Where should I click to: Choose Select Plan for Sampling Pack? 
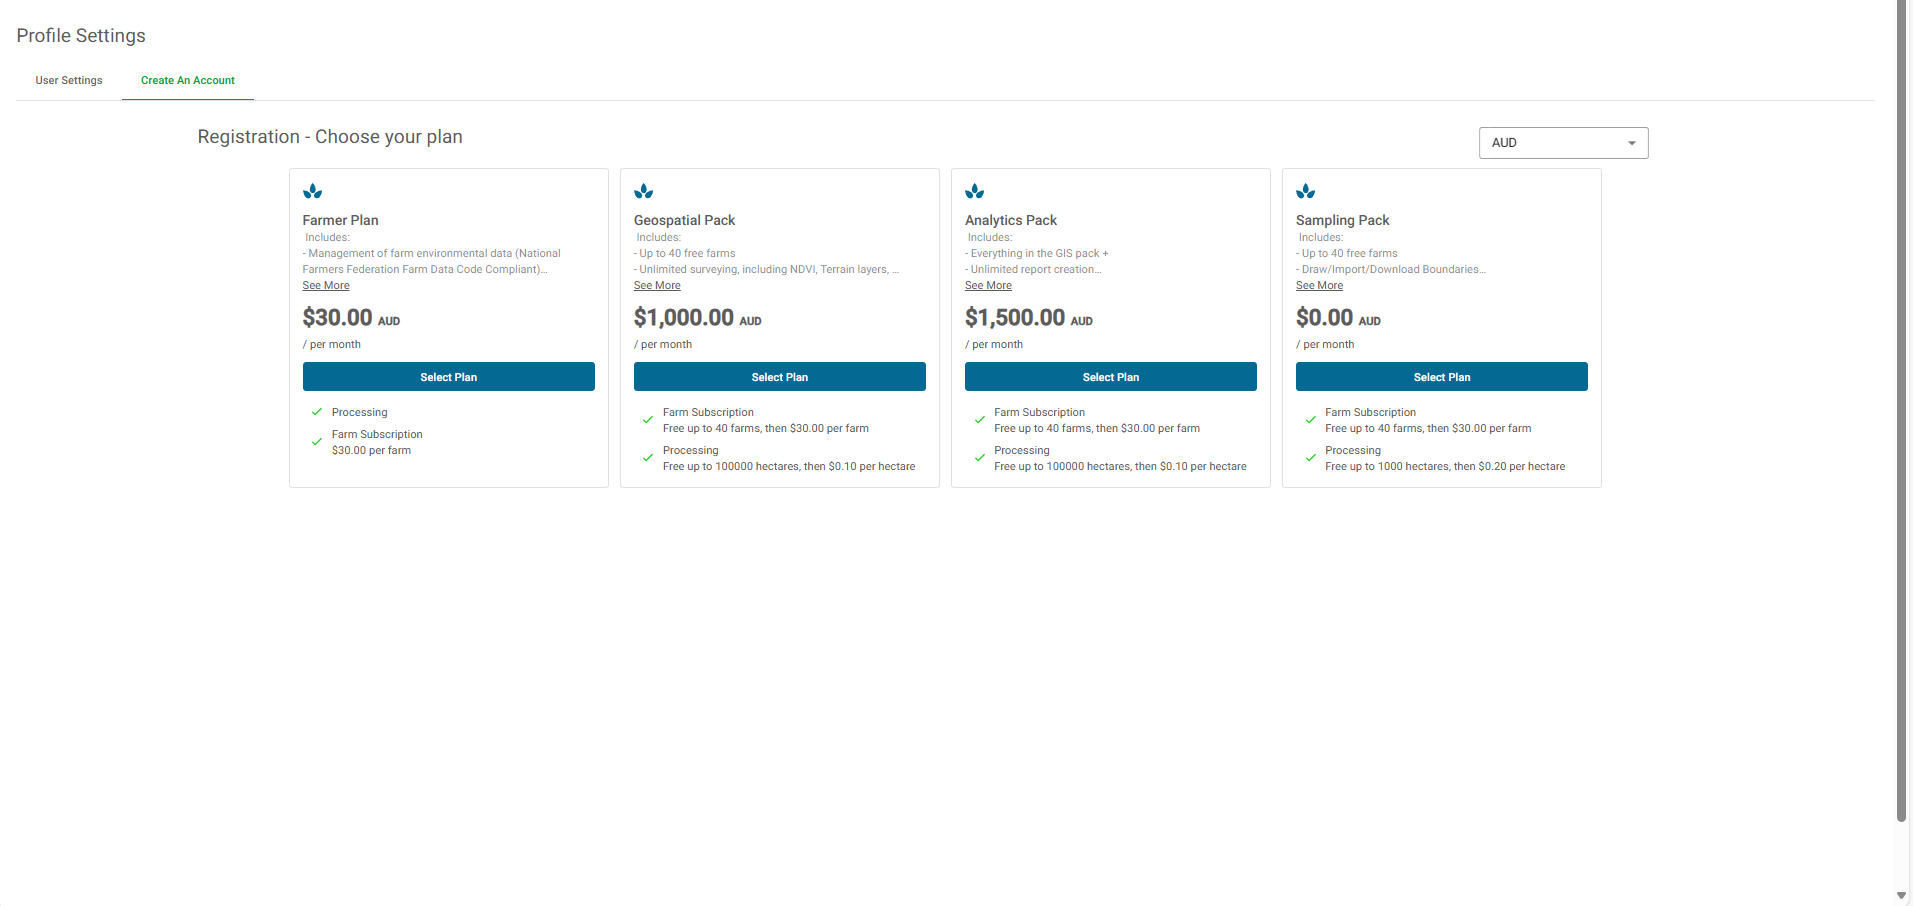[x=1442, y=377]
